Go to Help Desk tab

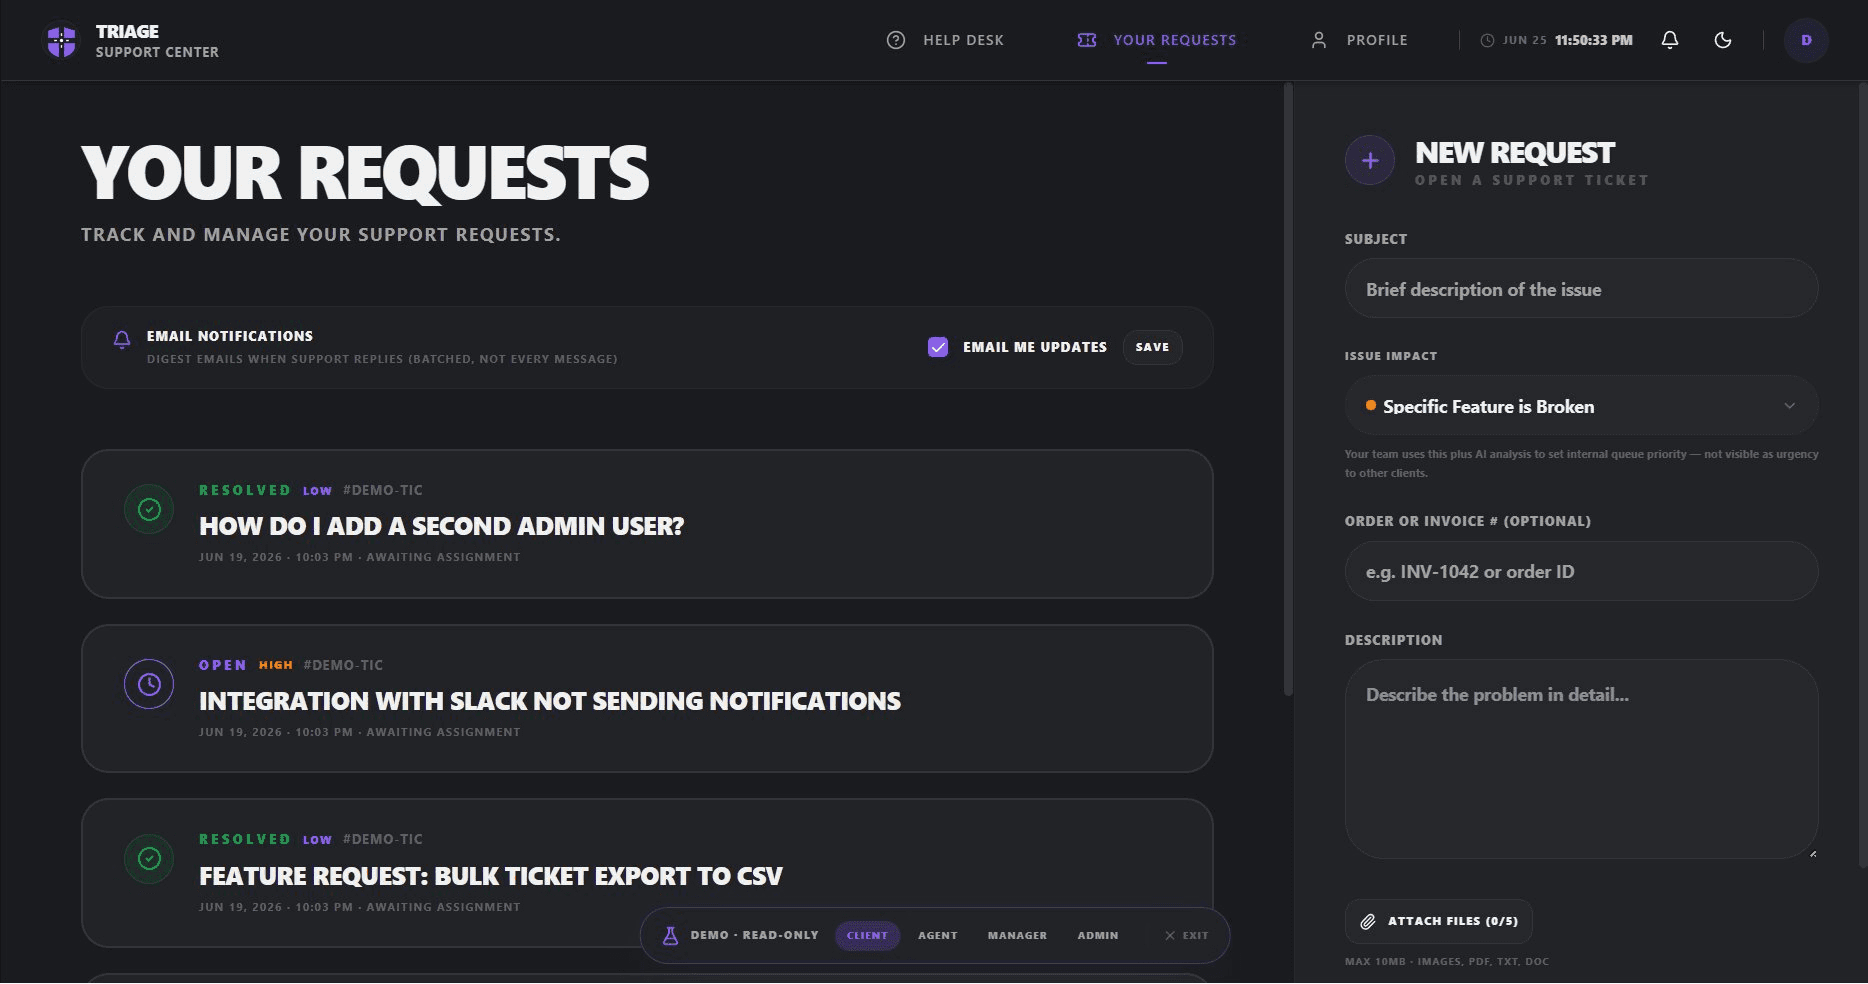point(945,40)
